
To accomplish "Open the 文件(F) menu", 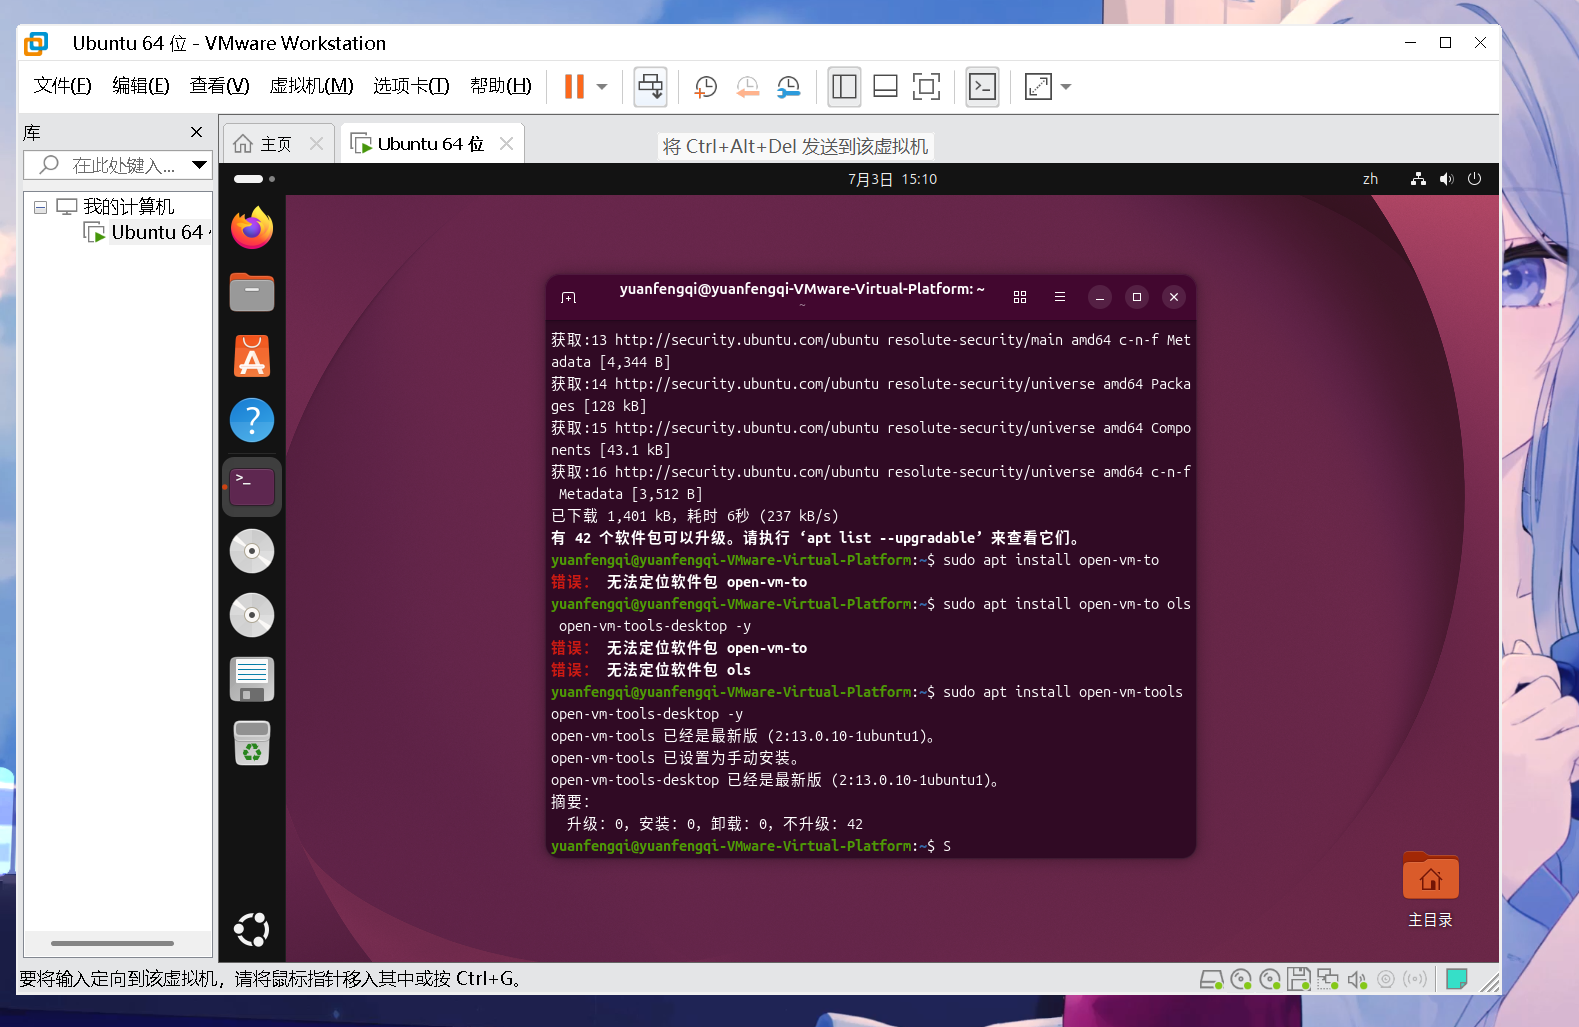I will (x=62, y=86).
